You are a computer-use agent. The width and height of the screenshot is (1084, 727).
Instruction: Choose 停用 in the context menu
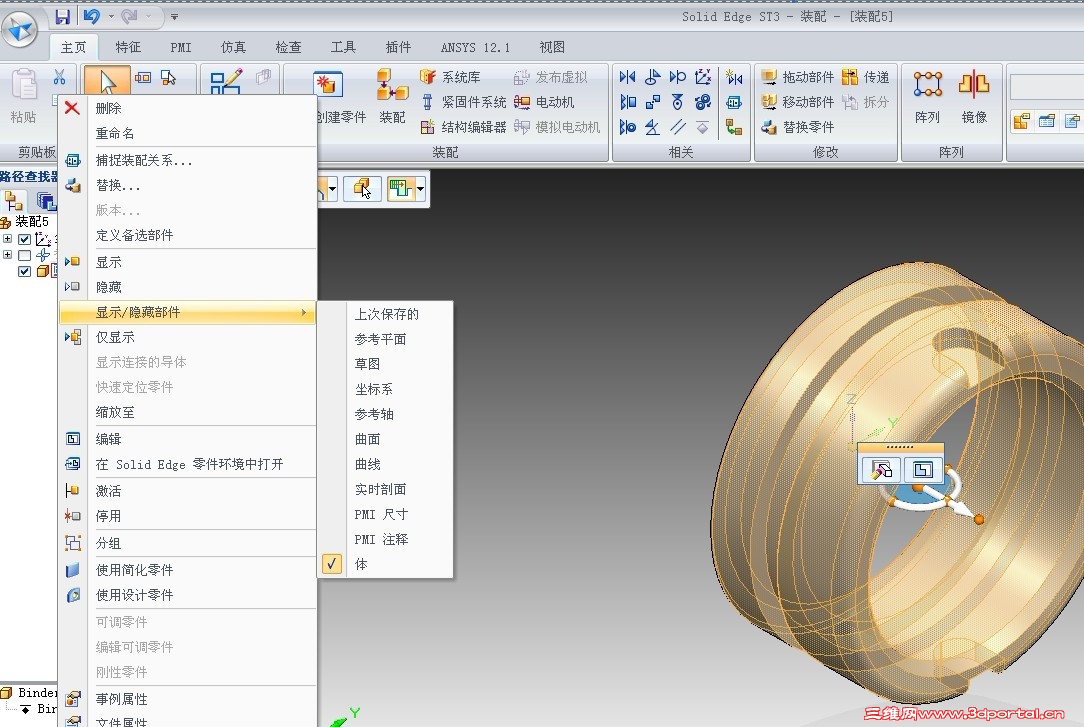click(188, 516)
